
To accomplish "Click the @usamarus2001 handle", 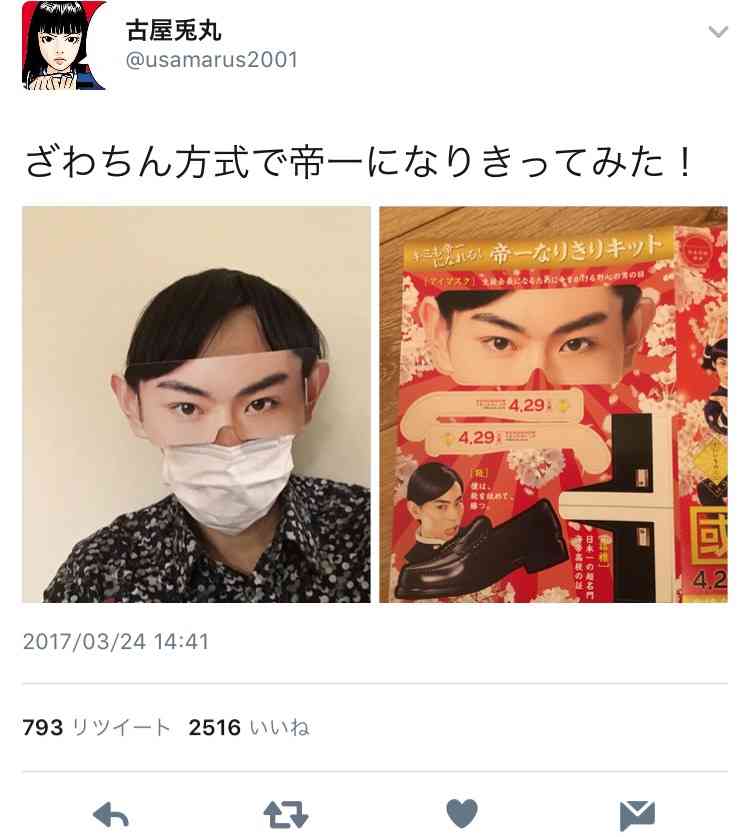I will tap(211, 60).
